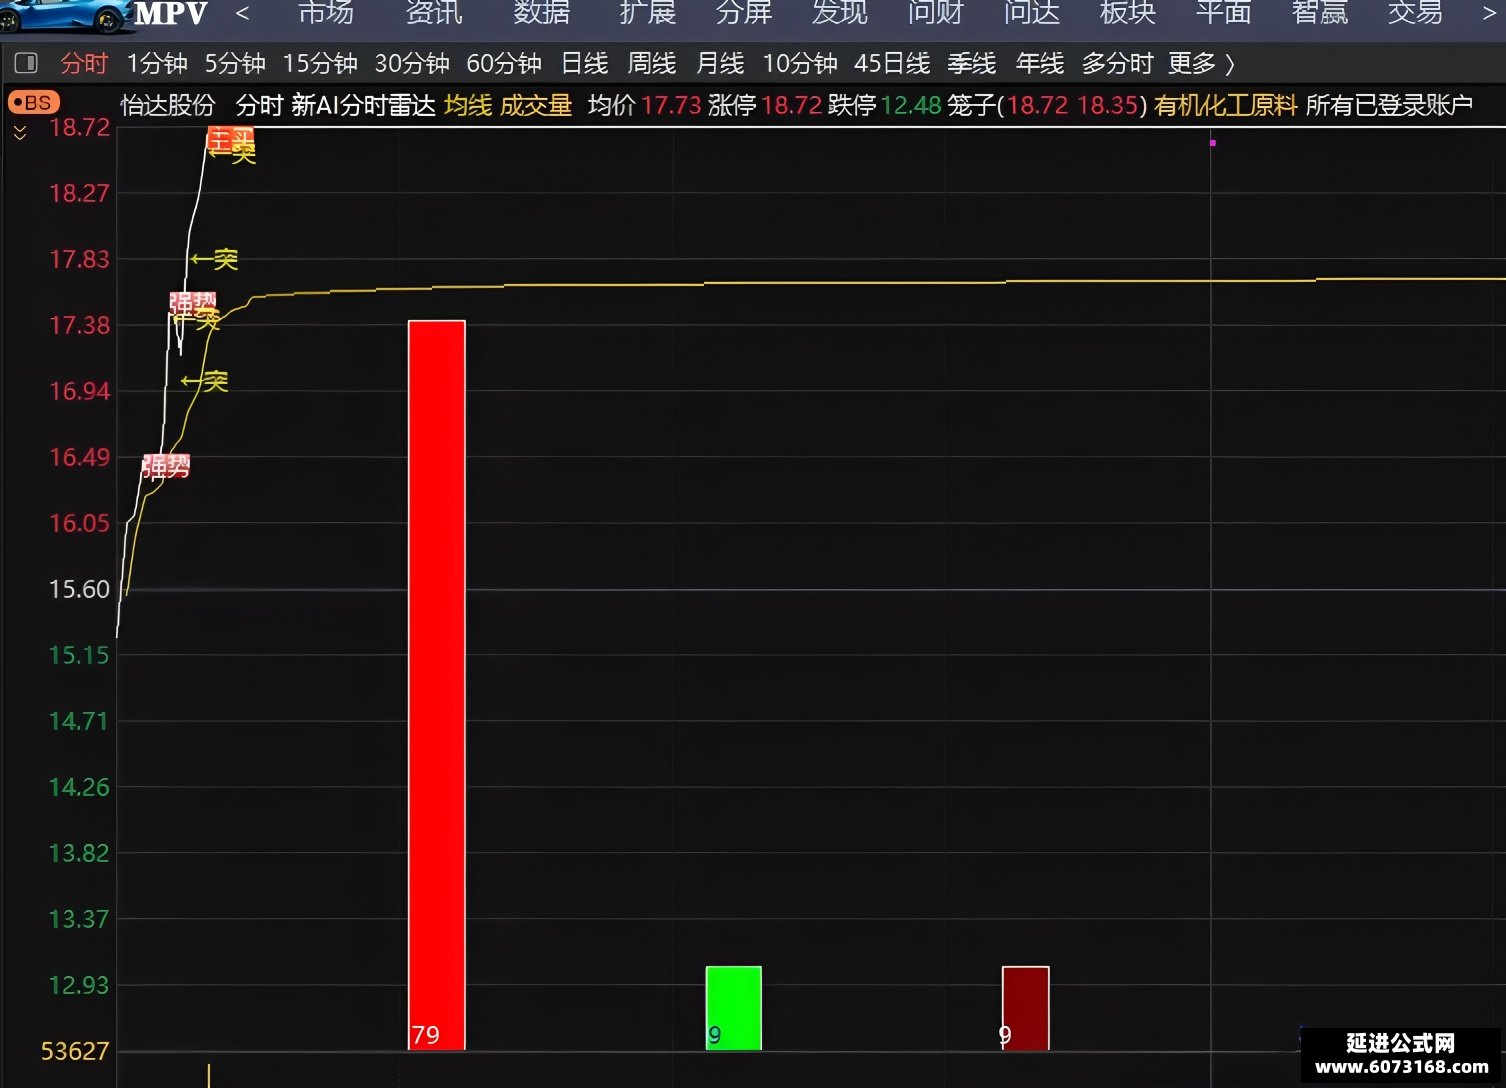Image resolution: width=1506 pixels, height=1088 pixels.
Task: Expand 更多 period options
Action: click(1201, 64)
